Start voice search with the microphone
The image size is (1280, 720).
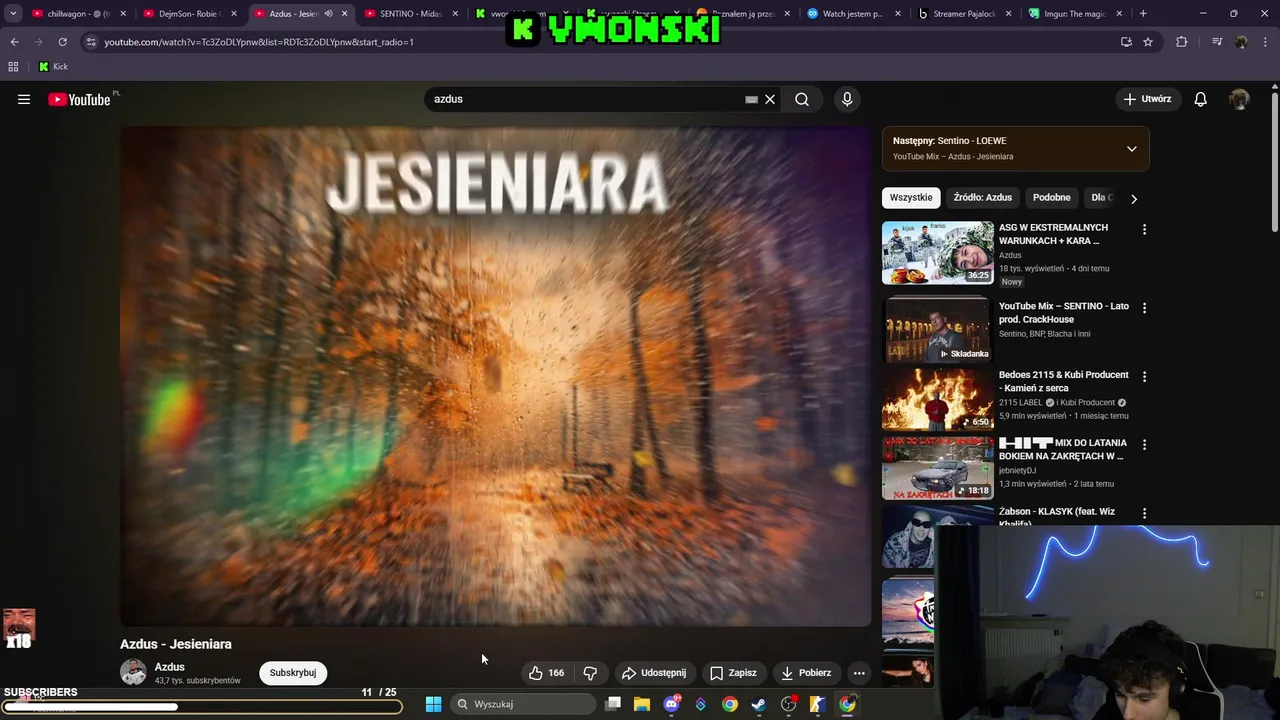coord(847,99)
